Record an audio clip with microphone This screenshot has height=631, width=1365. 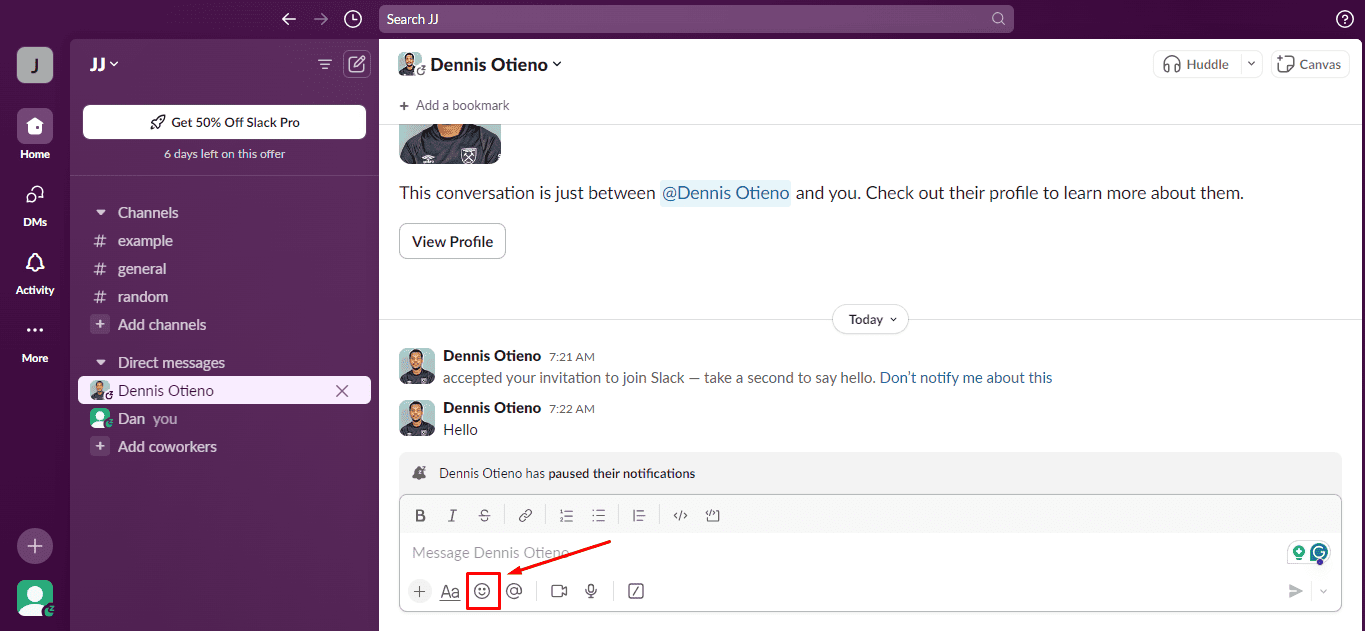[x=591, y=591]
